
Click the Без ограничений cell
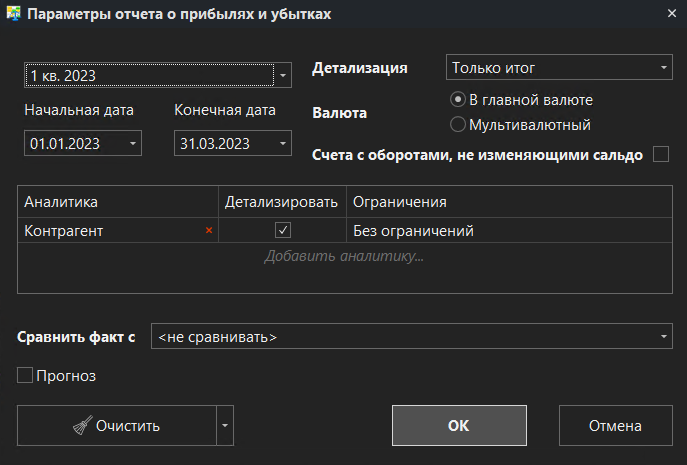(x=412, y=231)
